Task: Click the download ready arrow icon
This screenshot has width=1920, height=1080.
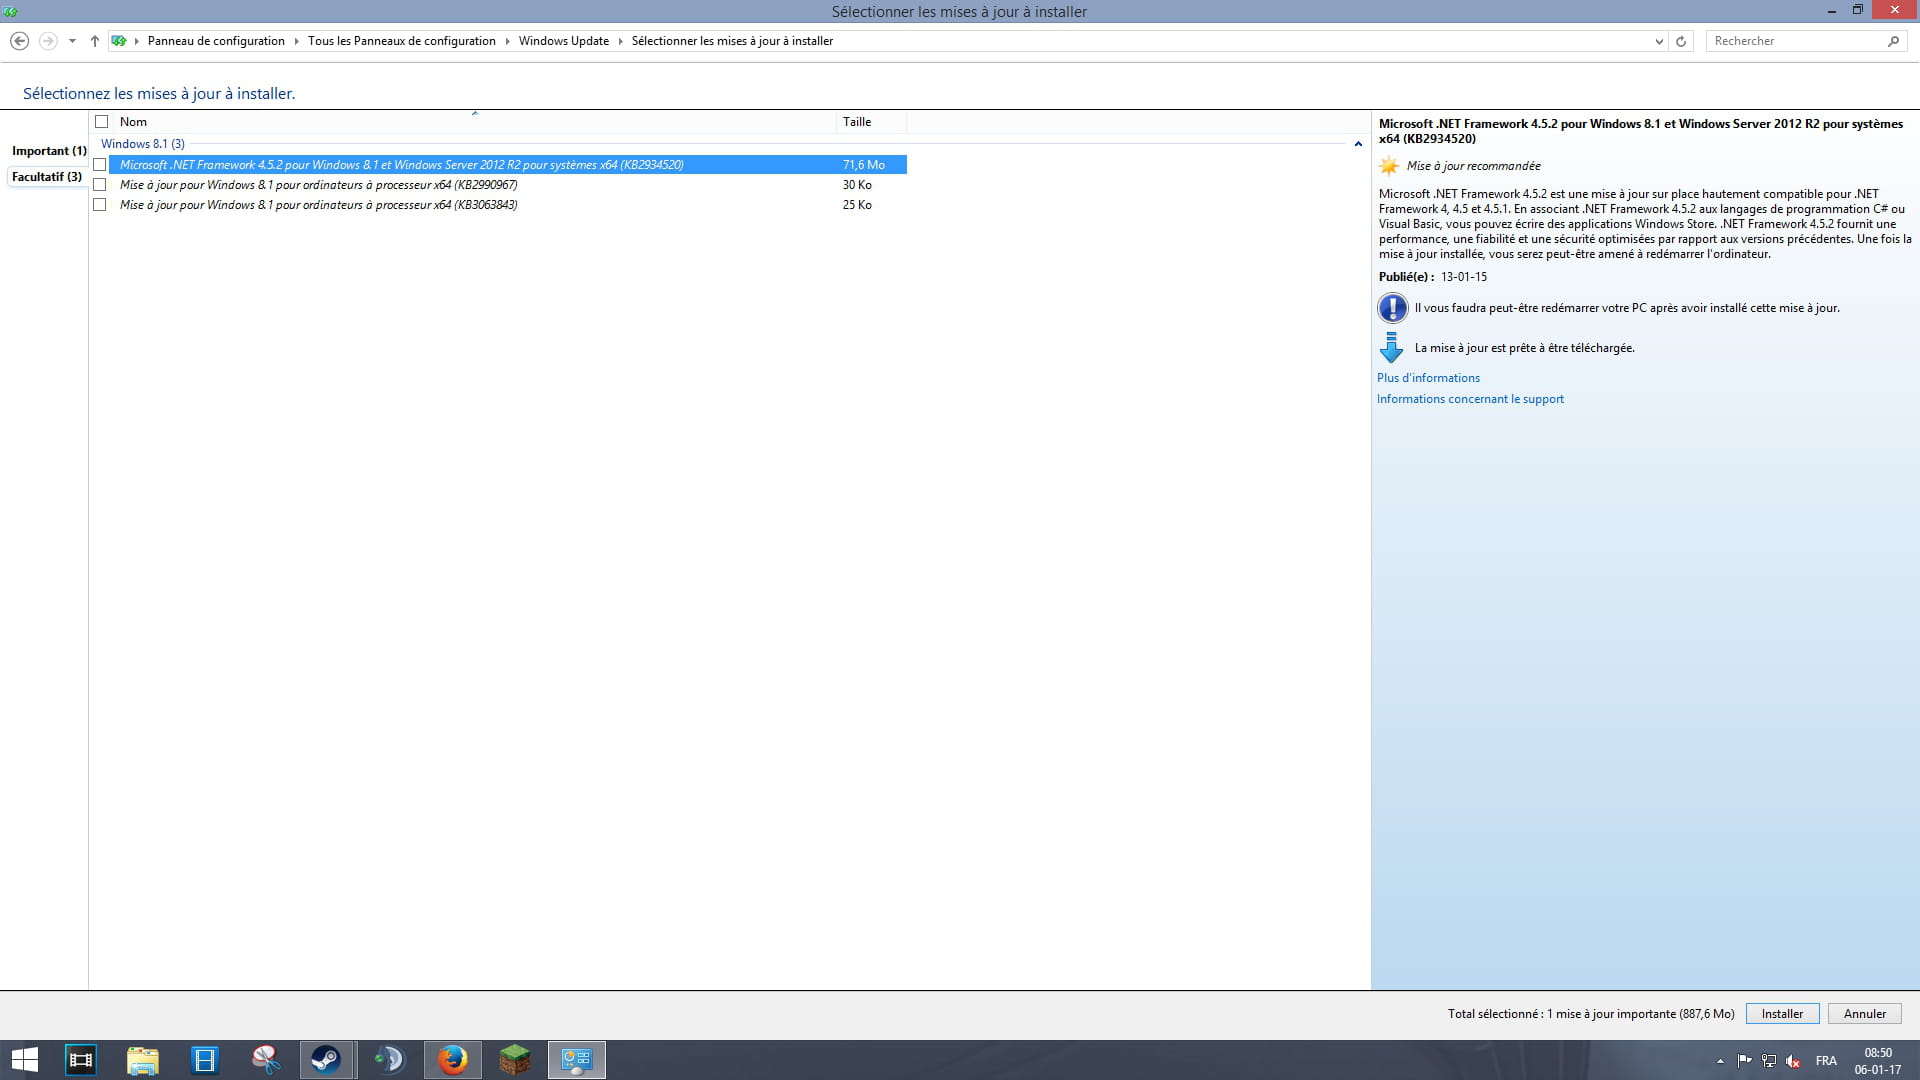Action: click(1391, 347)
